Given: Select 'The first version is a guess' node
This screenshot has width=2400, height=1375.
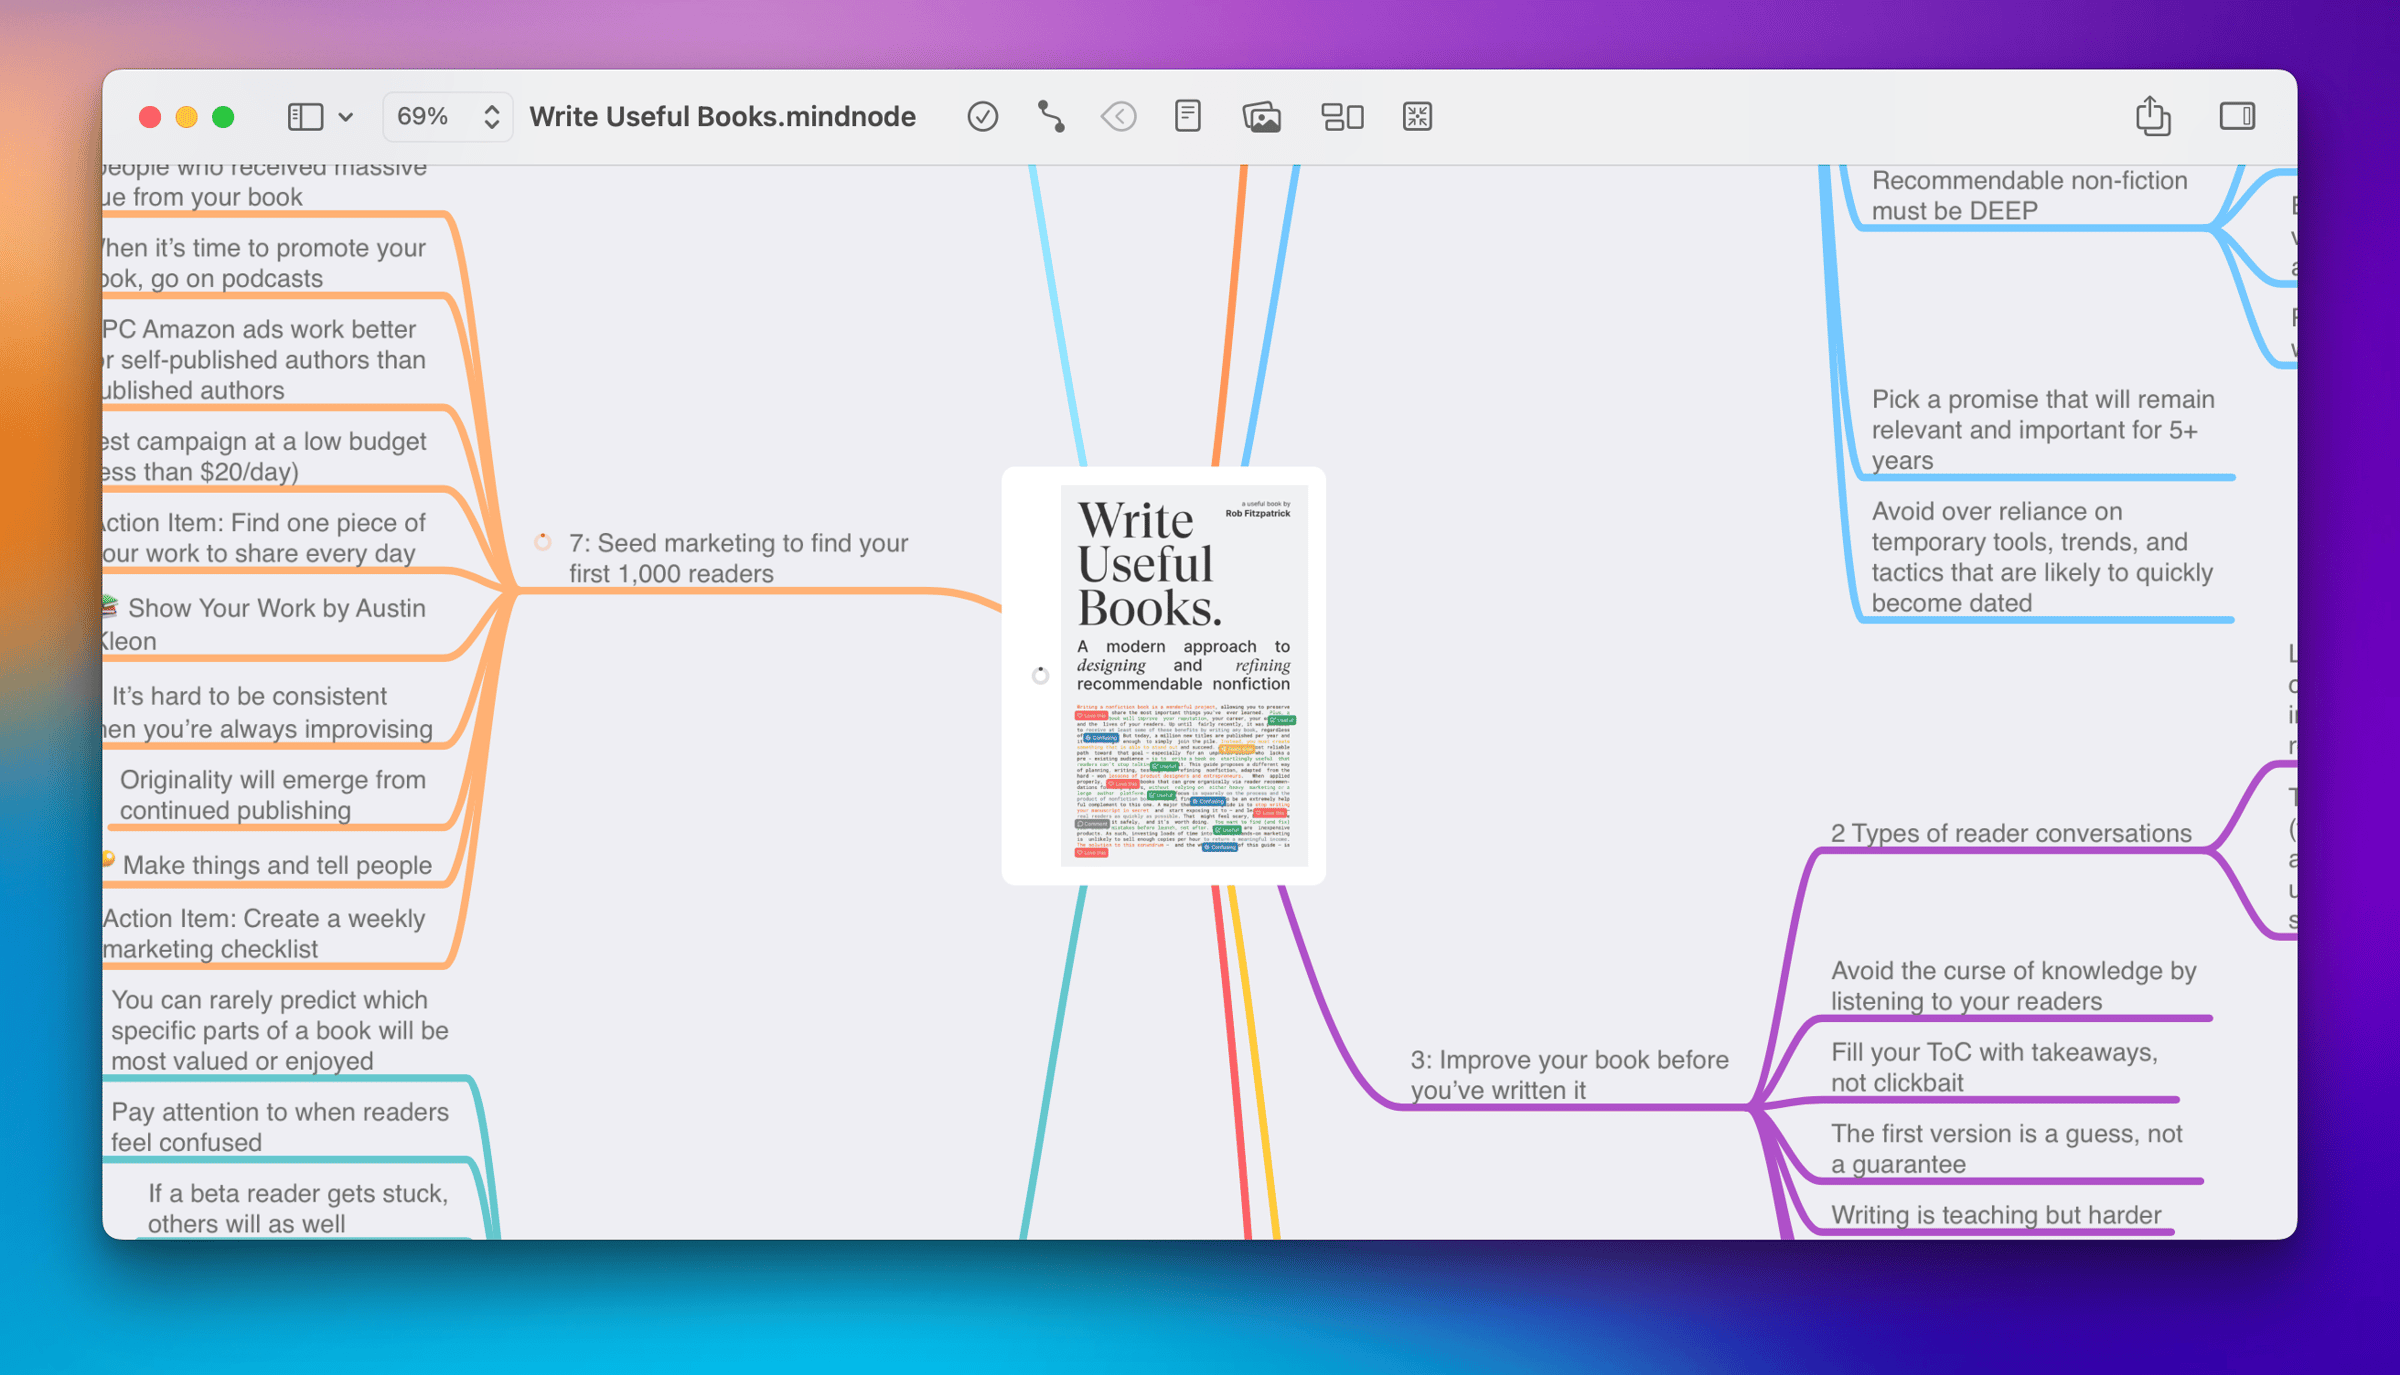Looking at the screenshot, I should 2006,1148.
